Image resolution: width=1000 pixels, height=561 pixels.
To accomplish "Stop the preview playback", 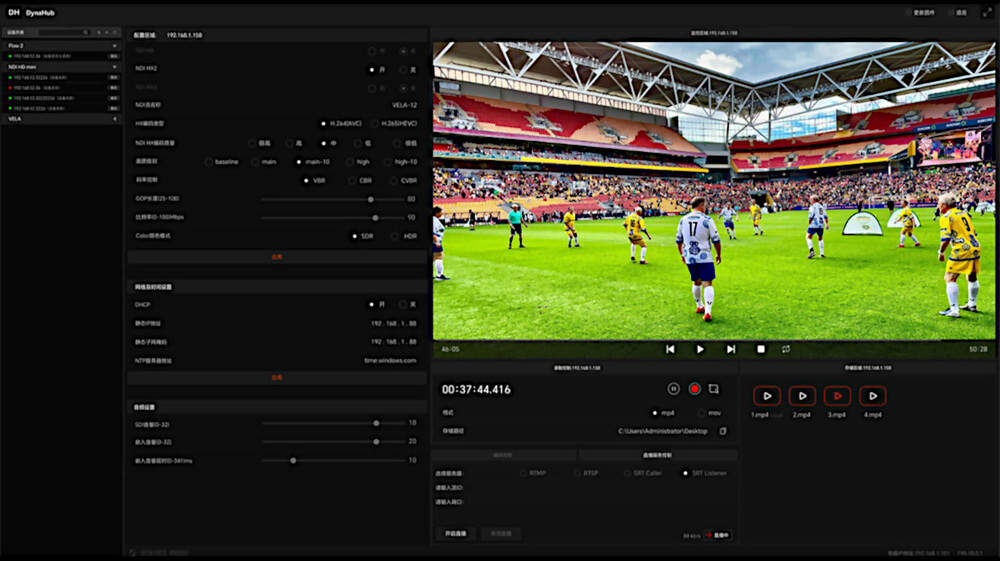I will (761, 349).
